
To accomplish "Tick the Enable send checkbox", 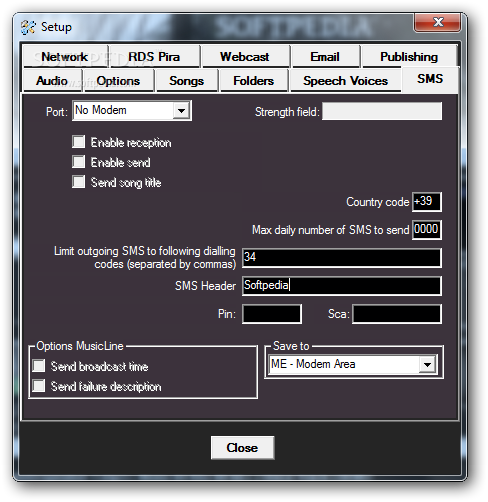I will point(79,162).
